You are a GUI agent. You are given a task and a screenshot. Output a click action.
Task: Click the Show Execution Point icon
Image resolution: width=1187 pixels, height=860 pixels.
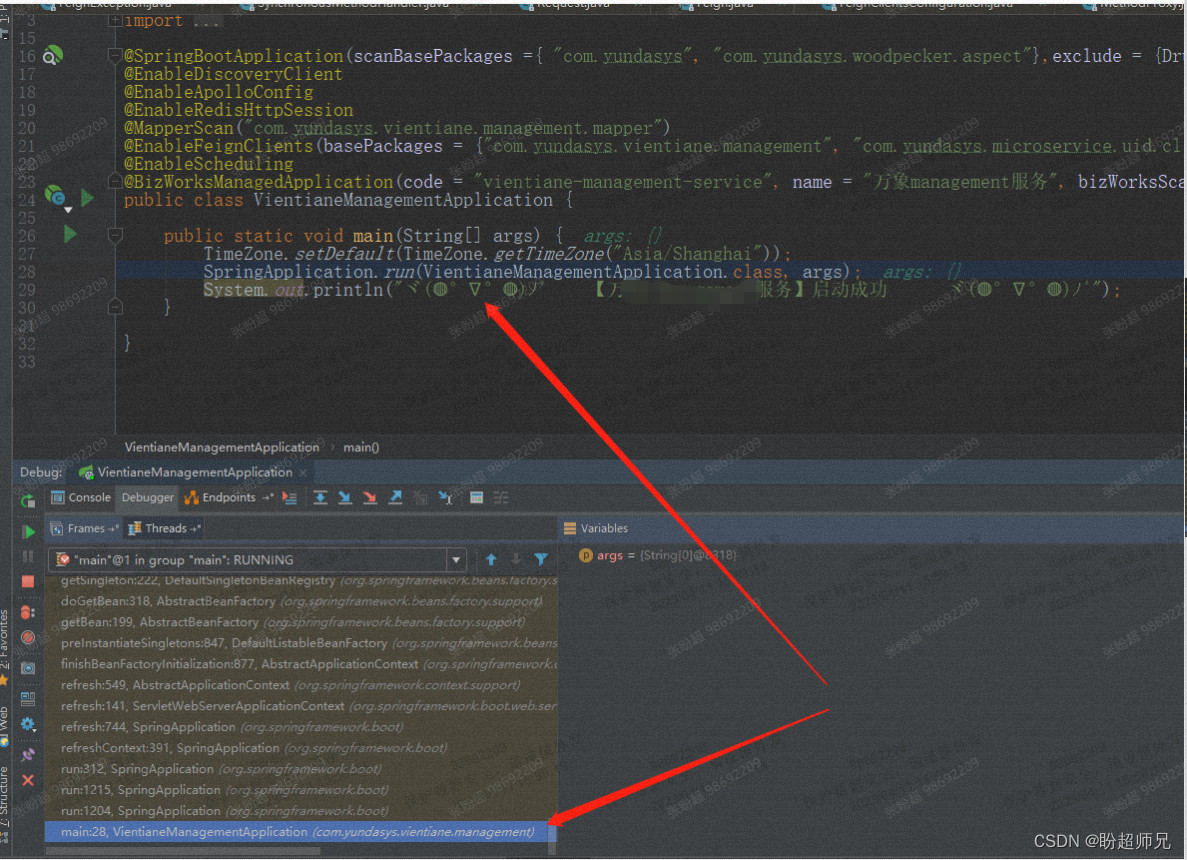click(x=290, y=497)
